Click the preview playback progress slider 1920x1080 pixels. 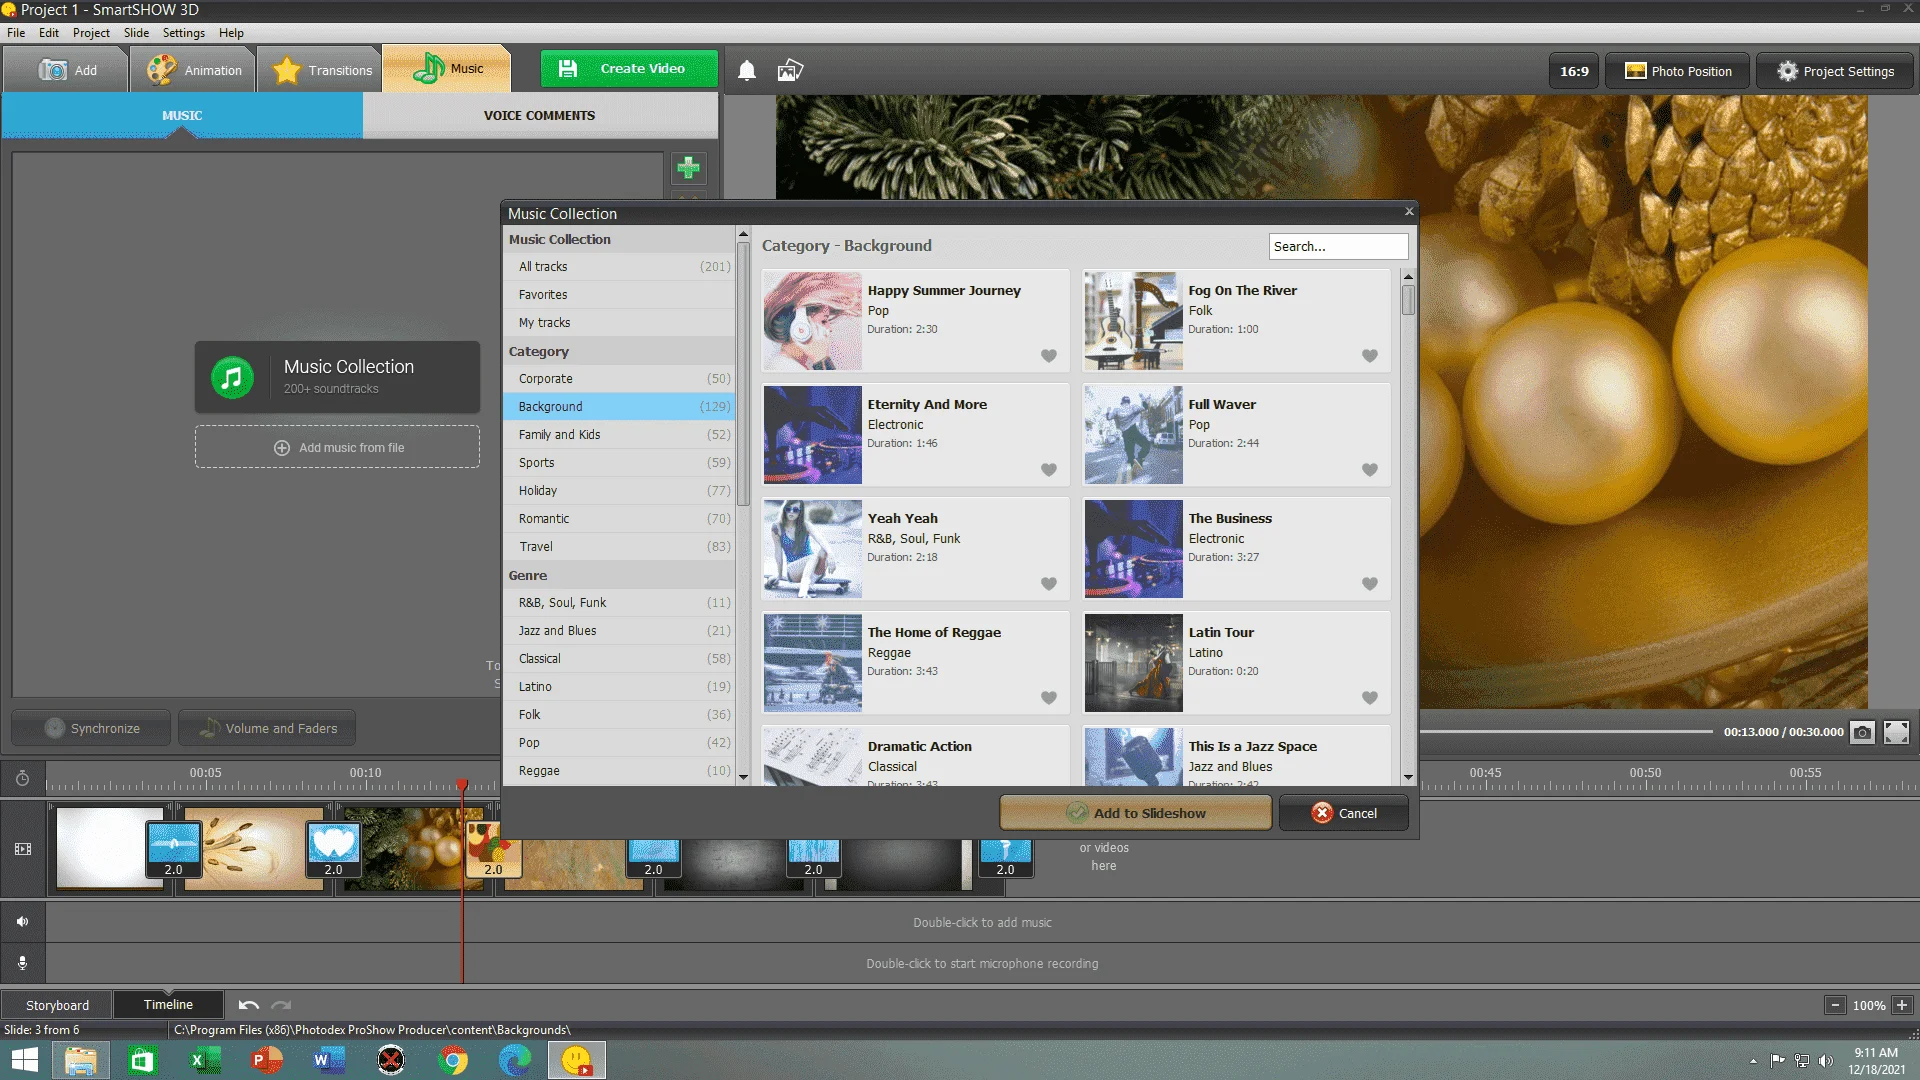[1566, 732]
